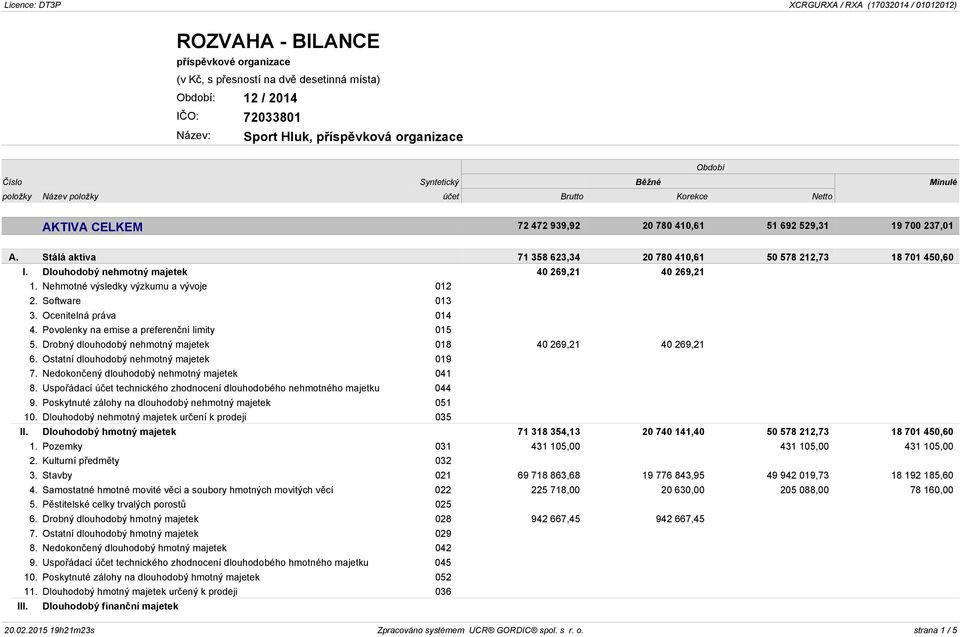960x637 pixels.
Task: Click 'Drobný dlouhodobý nehmotný majetek' row
Action: tap(126, 345)
